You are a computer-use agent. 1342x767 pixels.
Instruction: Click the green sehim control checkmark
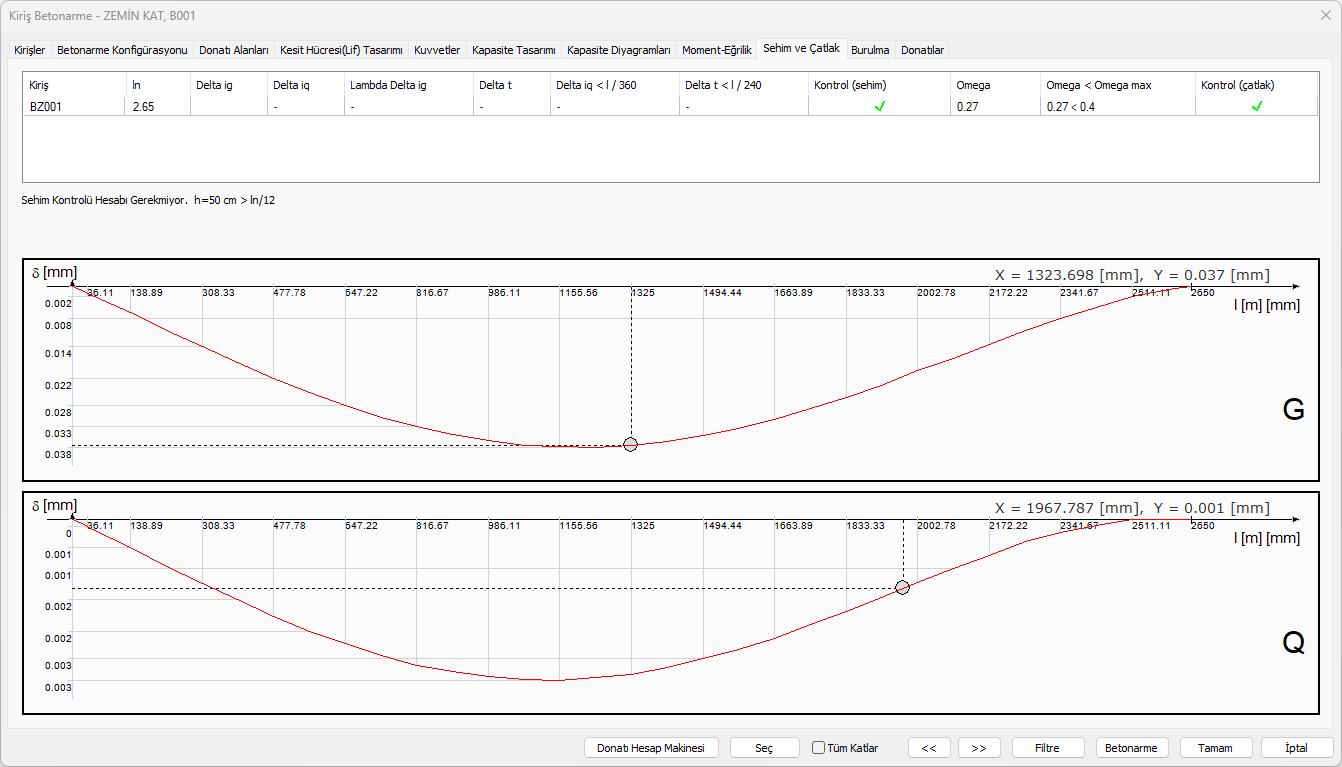click(x=880, y=106)
